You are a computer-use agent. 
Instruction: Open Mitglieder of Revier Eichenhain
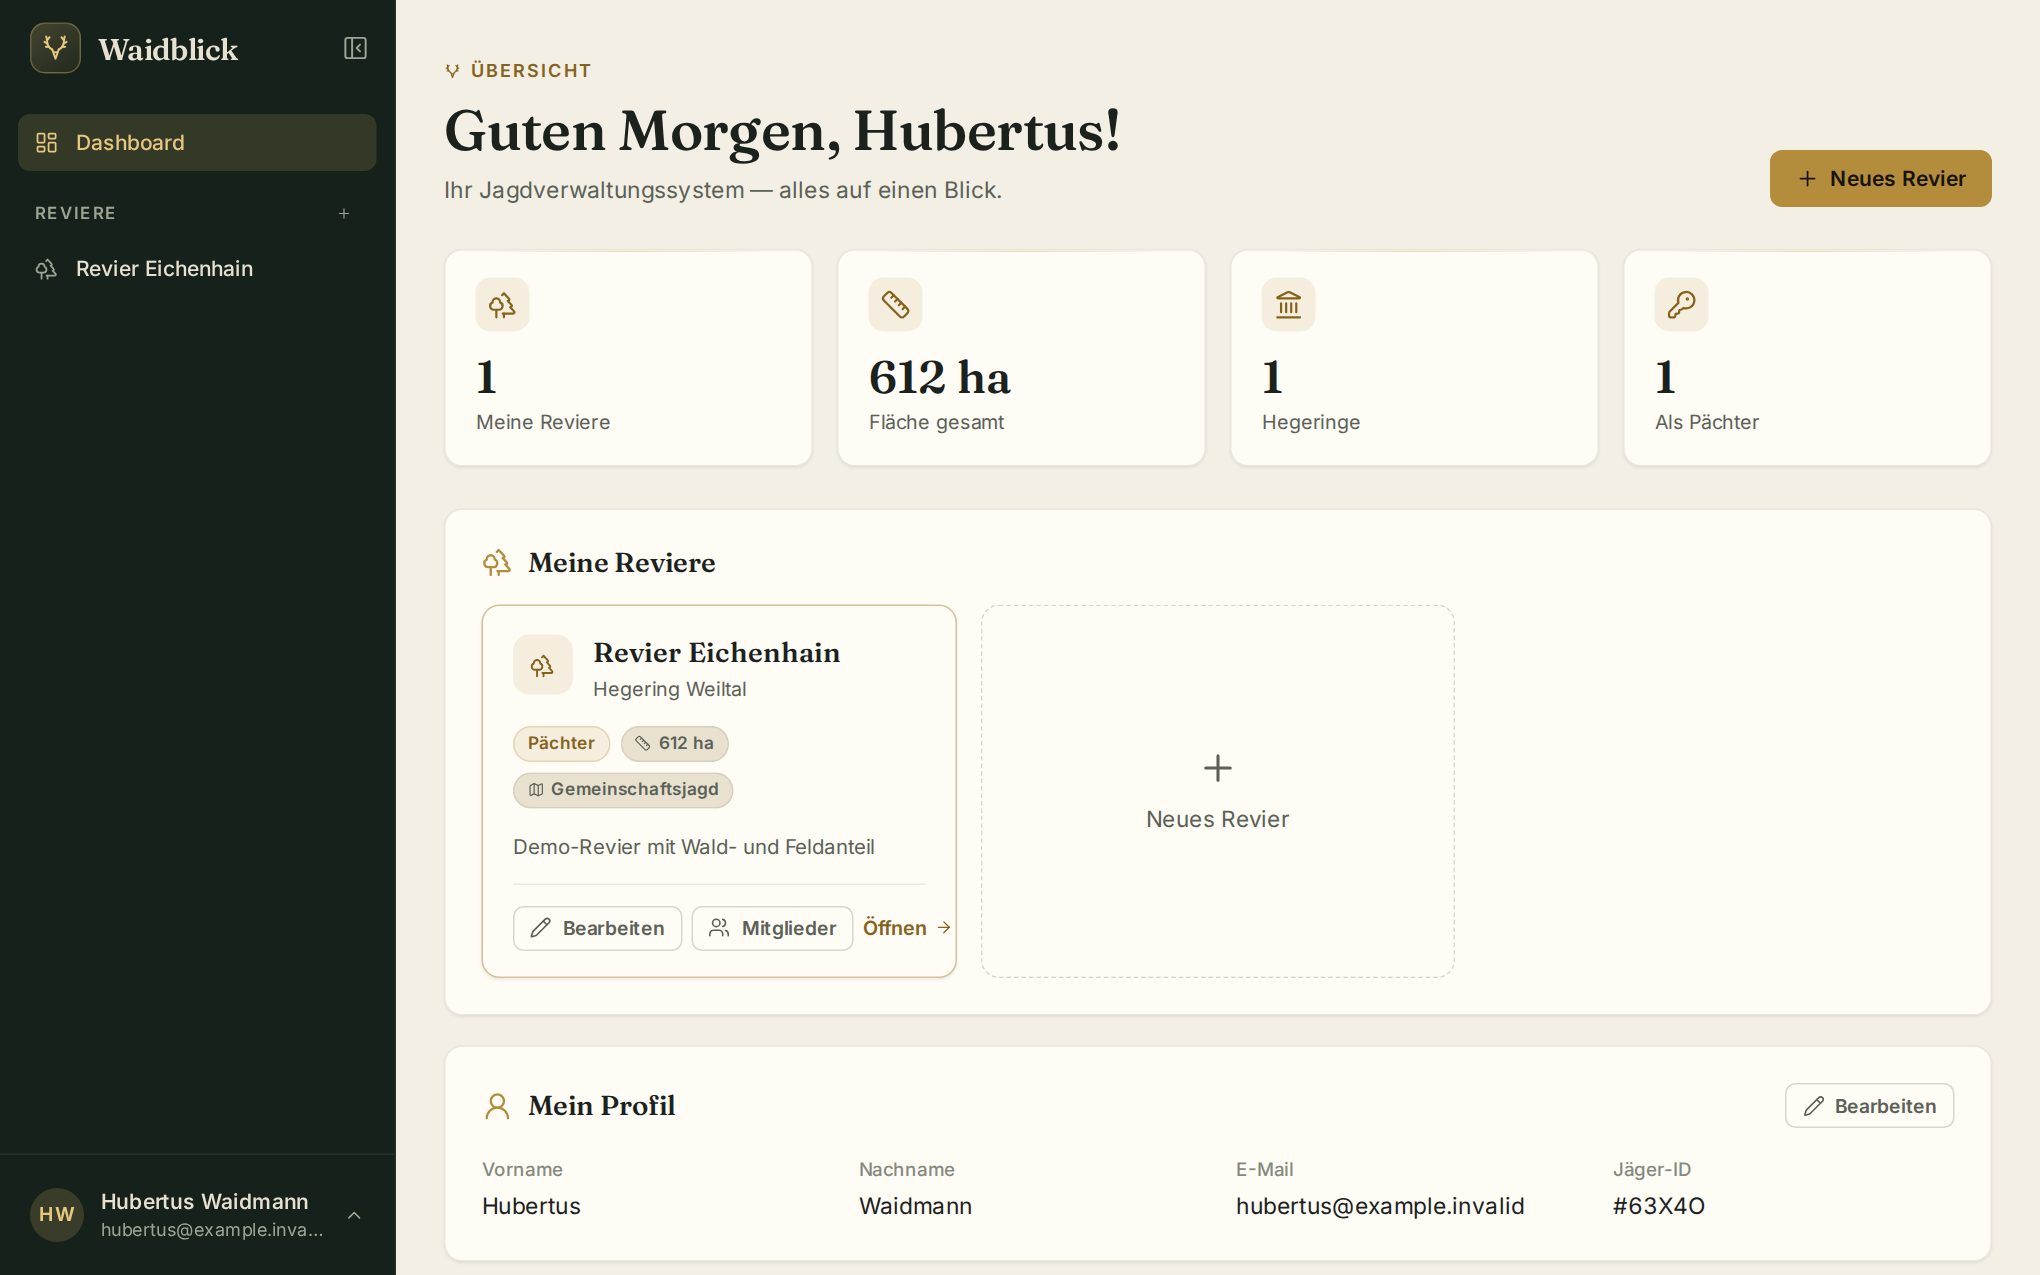(x=772, y=928)
